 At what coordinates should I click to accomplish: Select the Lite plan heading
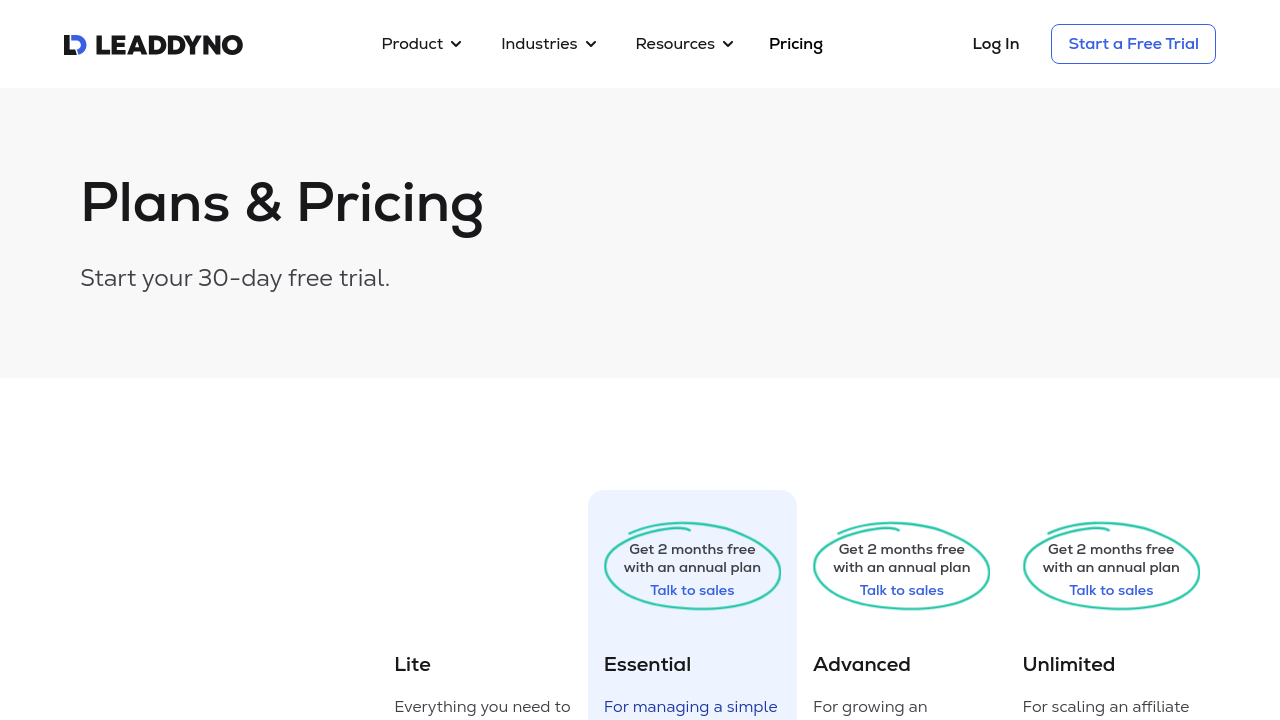(x=413, y=665)
